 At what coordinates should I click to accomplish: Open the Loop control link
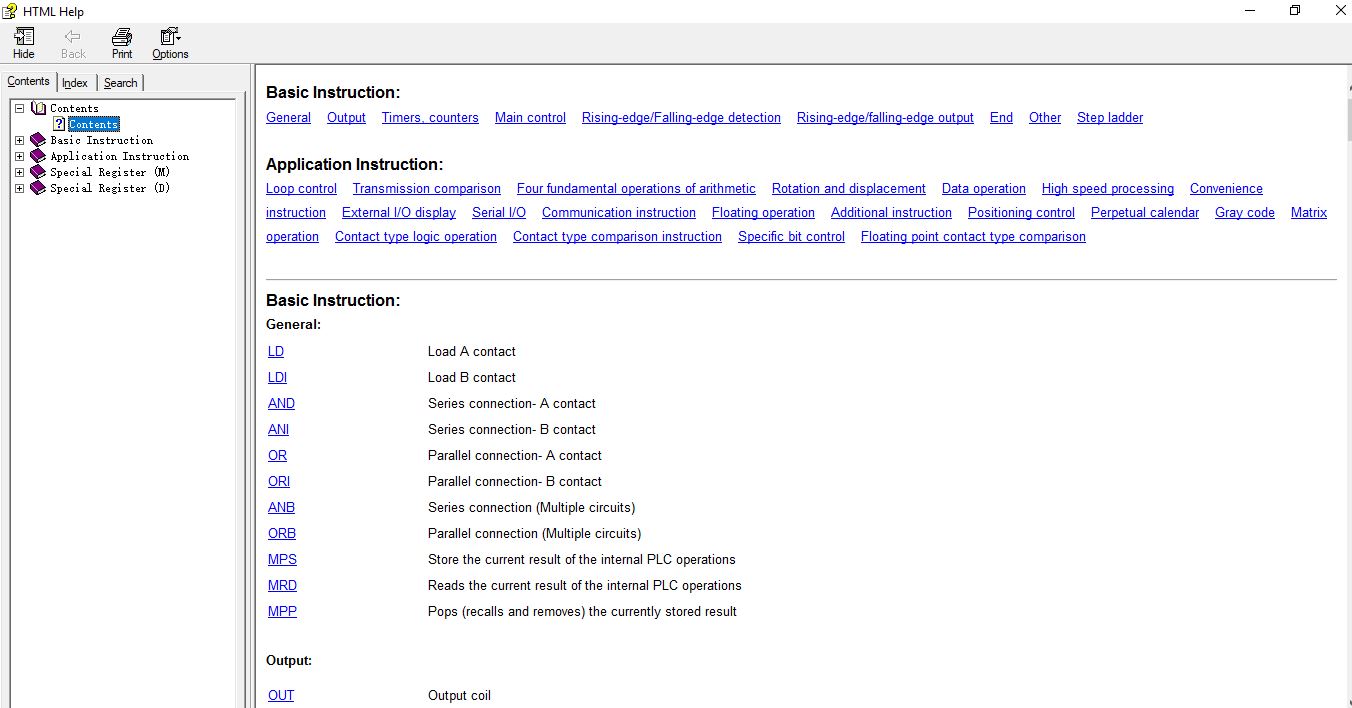tap(301, 188)
